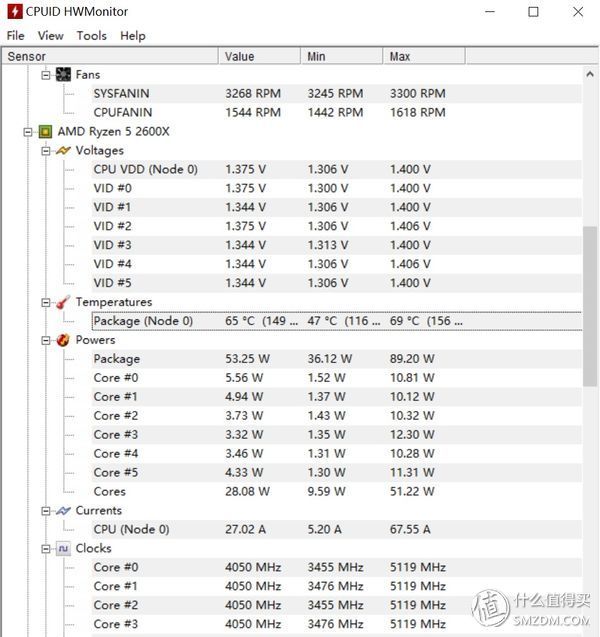Screen dimensions: 600x637
Task: Click the Clocks square-wave icon
Action: [x=63, y=548]
